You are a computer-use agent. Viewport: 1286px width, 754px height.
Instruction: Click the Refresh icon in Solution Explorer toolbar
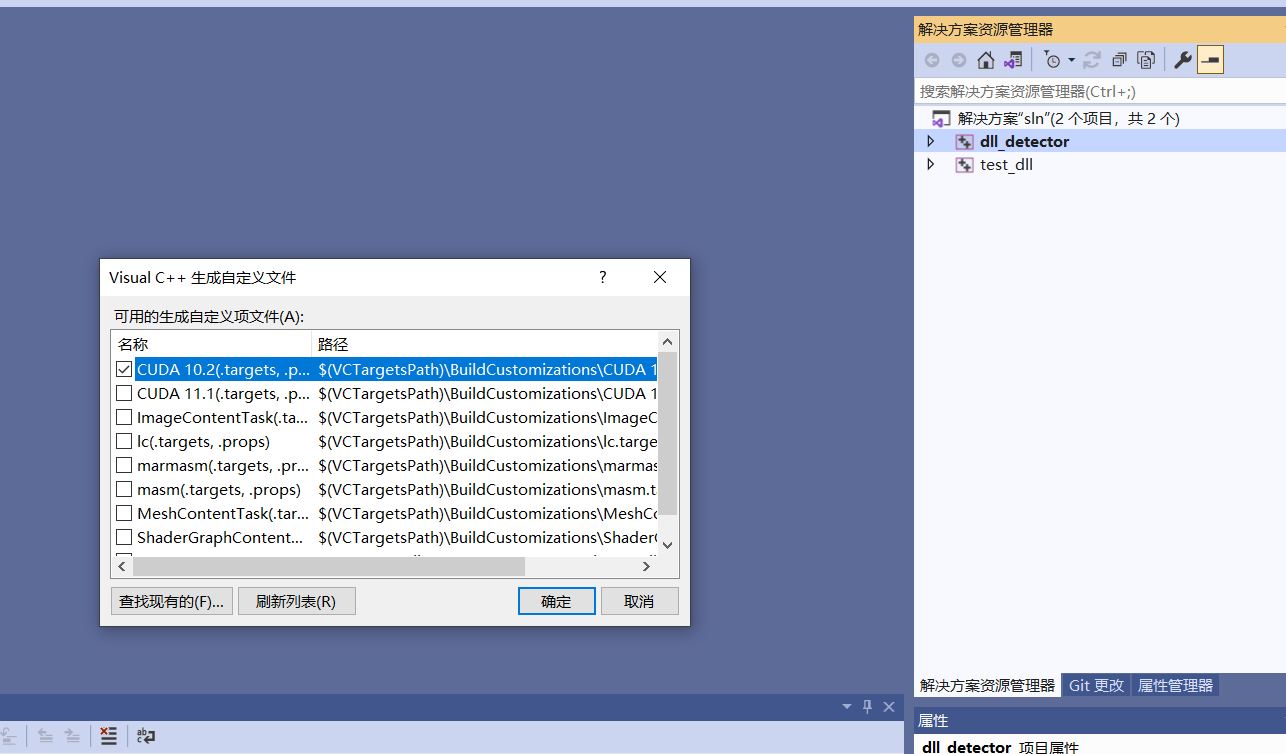pos(1092,60)
